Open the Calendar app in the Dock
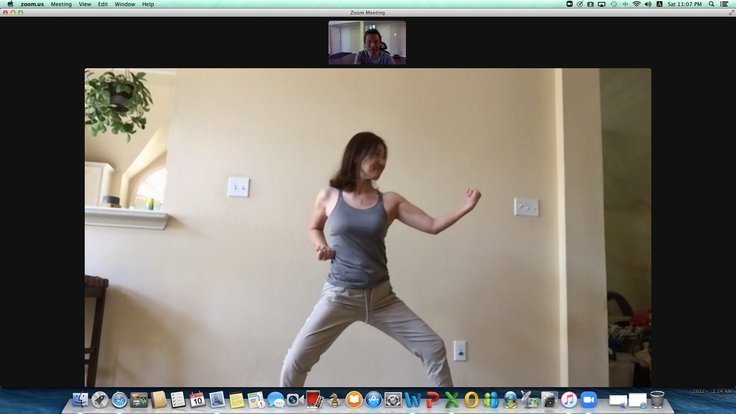This screenshot has width=736, height=414. tap(197, 400)
